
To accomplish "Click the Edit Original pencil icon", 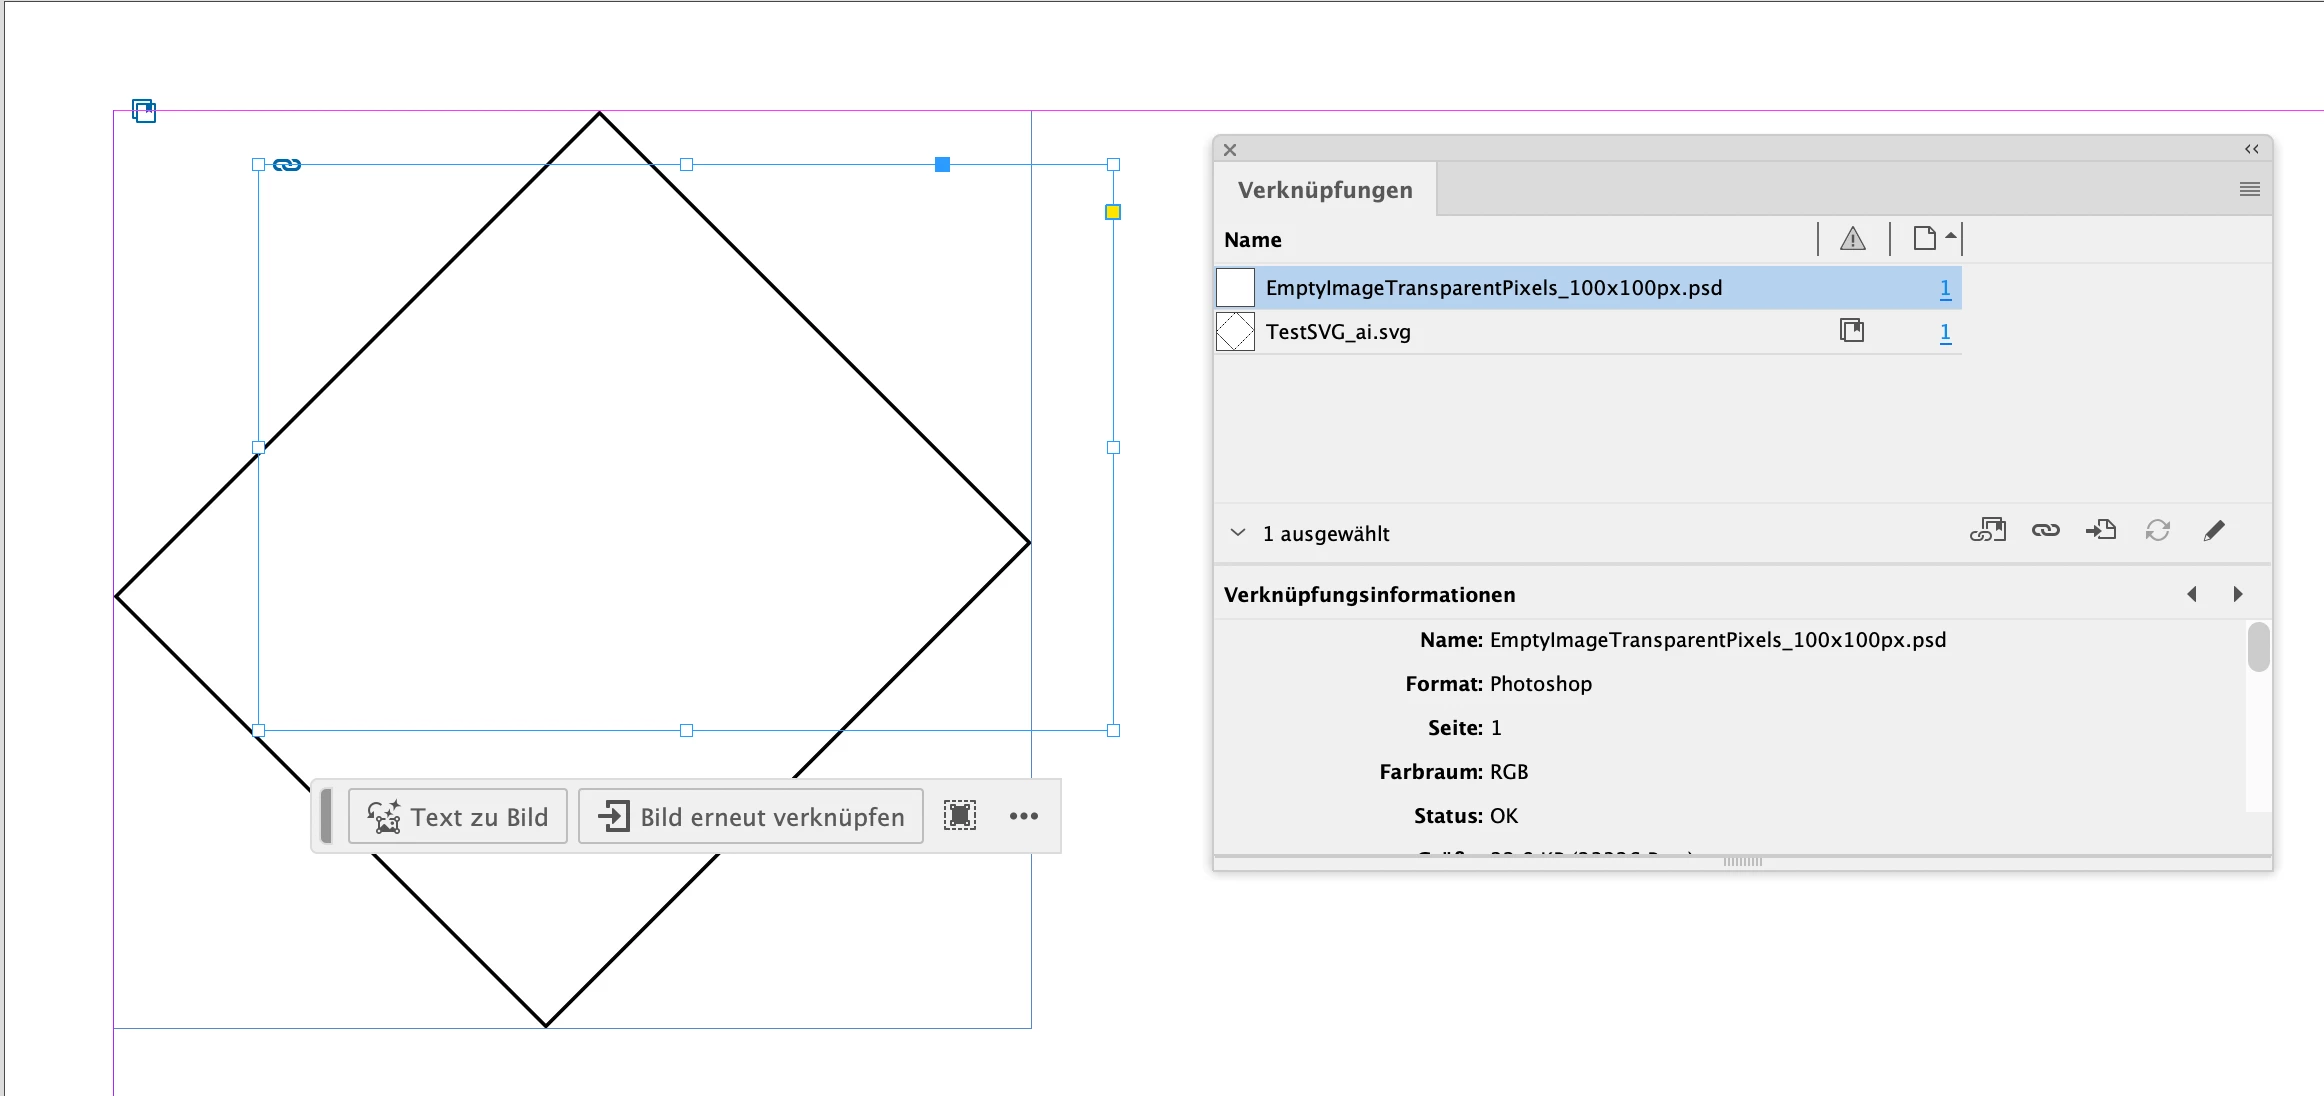I will click(2214, 531).
